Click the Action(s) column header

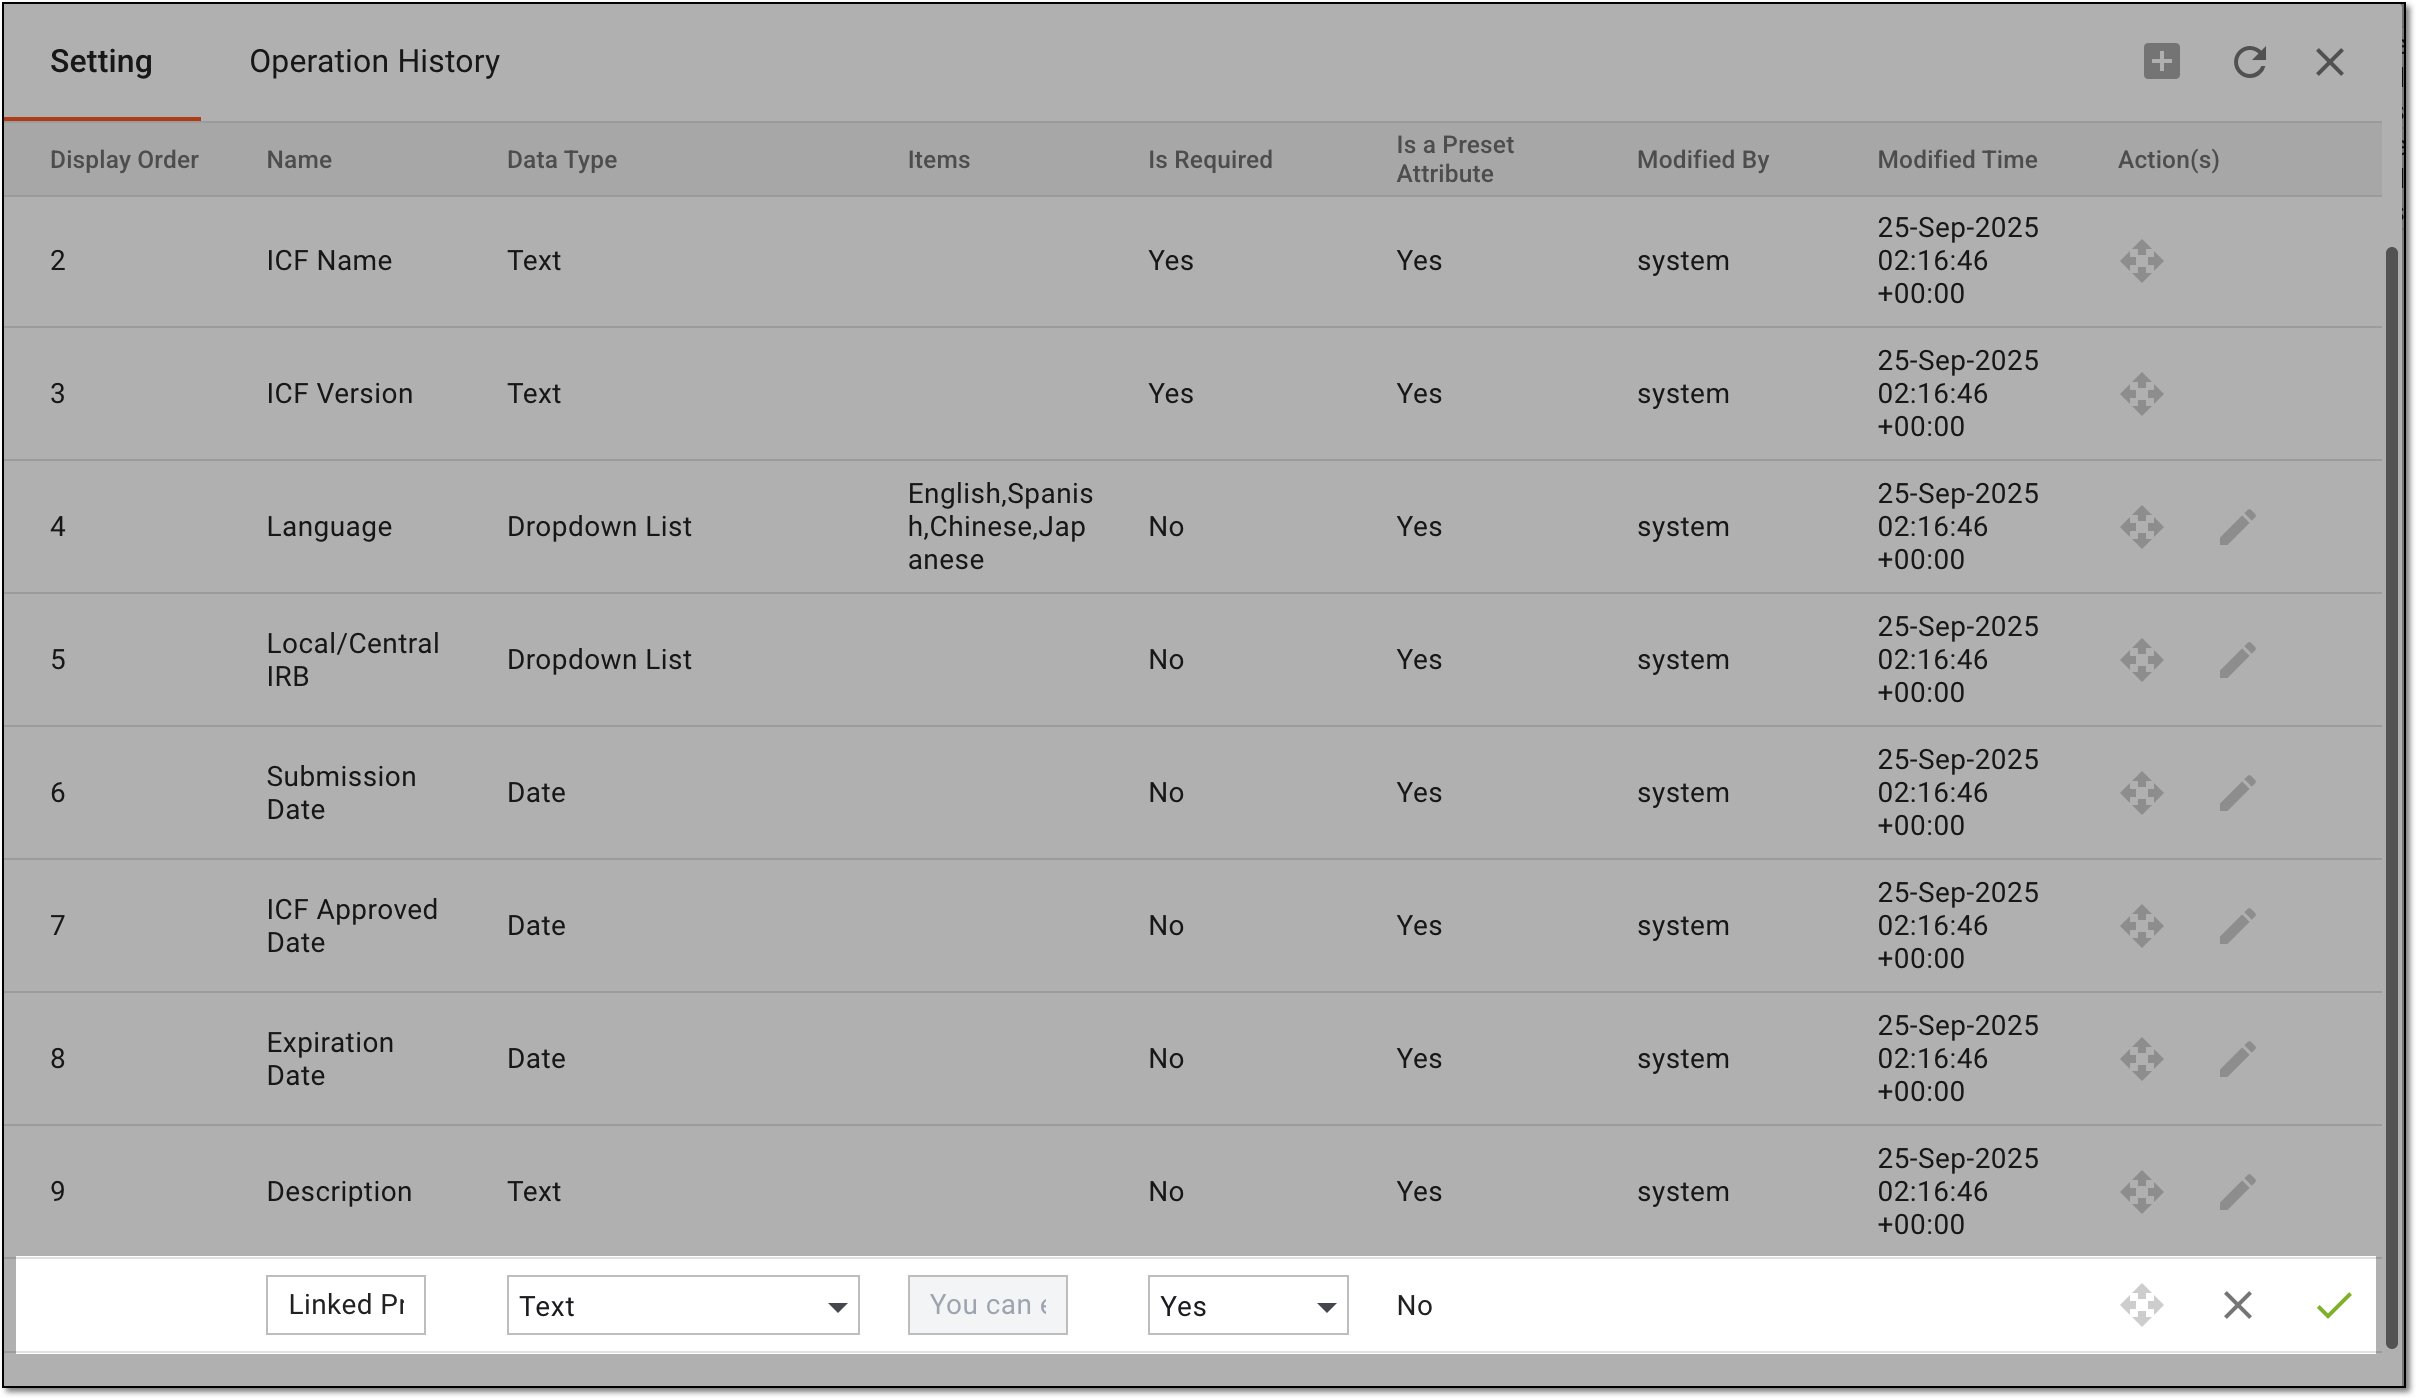[x=2168, y=160]
